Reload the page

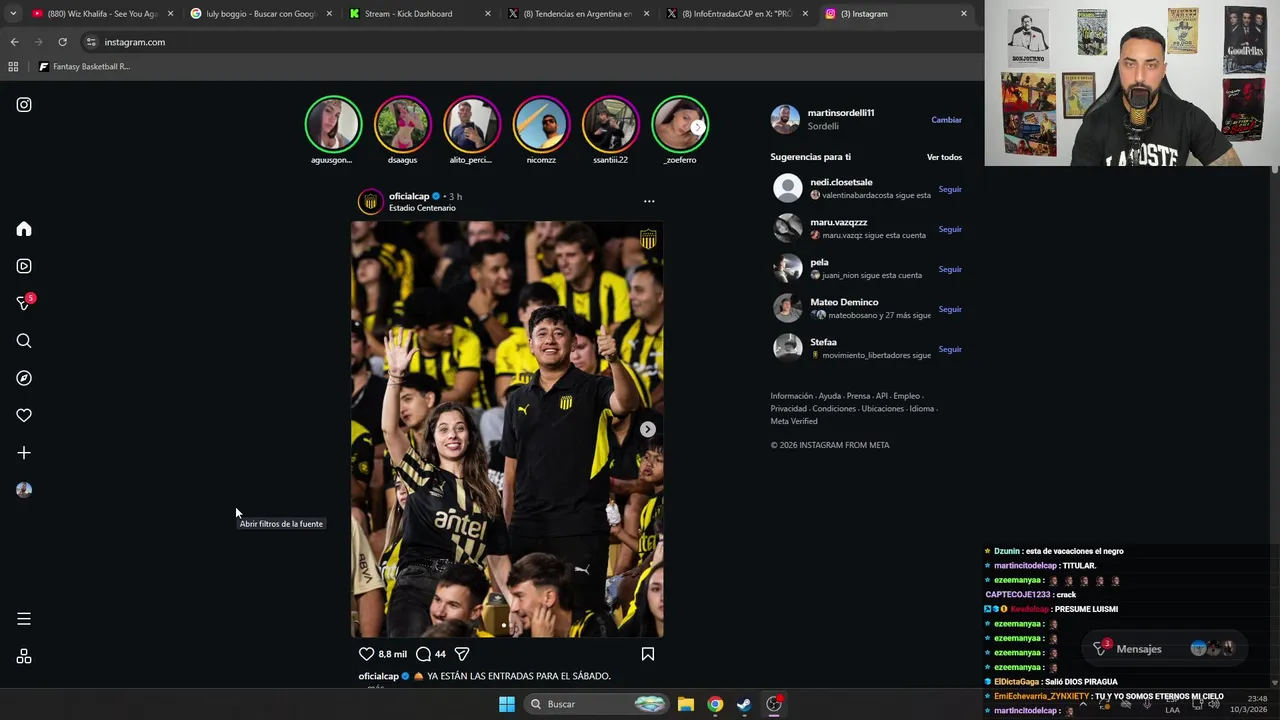[62, 42]
